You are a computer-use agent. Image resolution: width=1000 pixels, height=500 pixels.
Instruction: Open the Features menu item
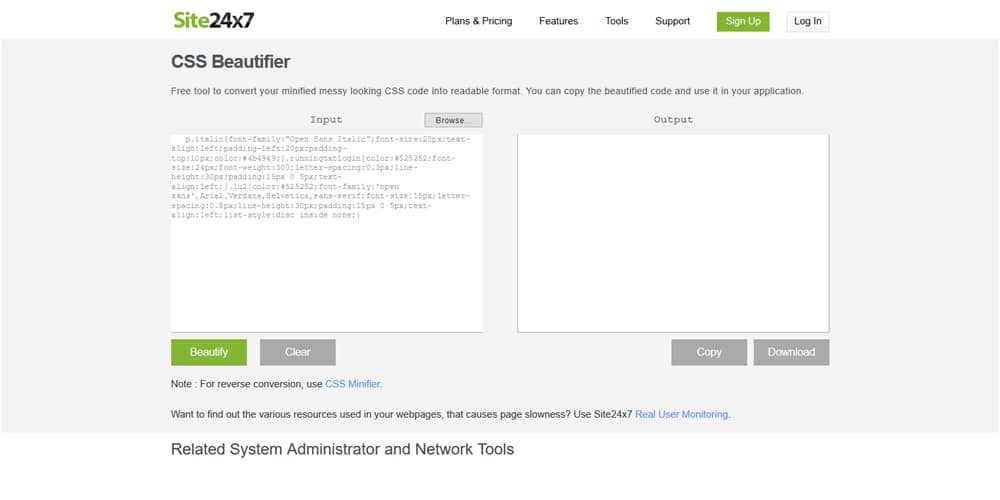click(x=559, y=21)
